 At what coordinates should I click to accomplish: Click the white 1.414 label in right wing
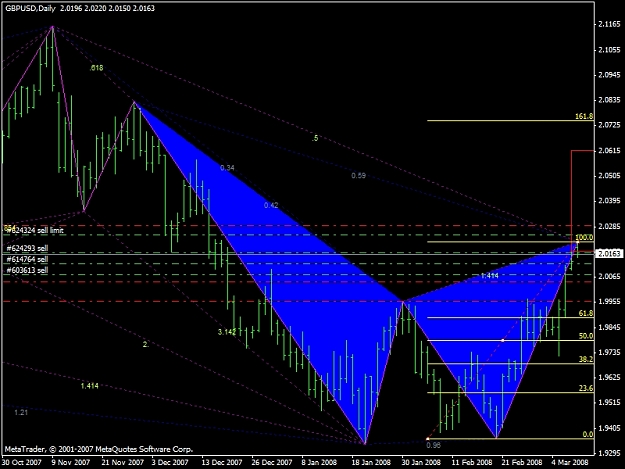coord(489,276)
